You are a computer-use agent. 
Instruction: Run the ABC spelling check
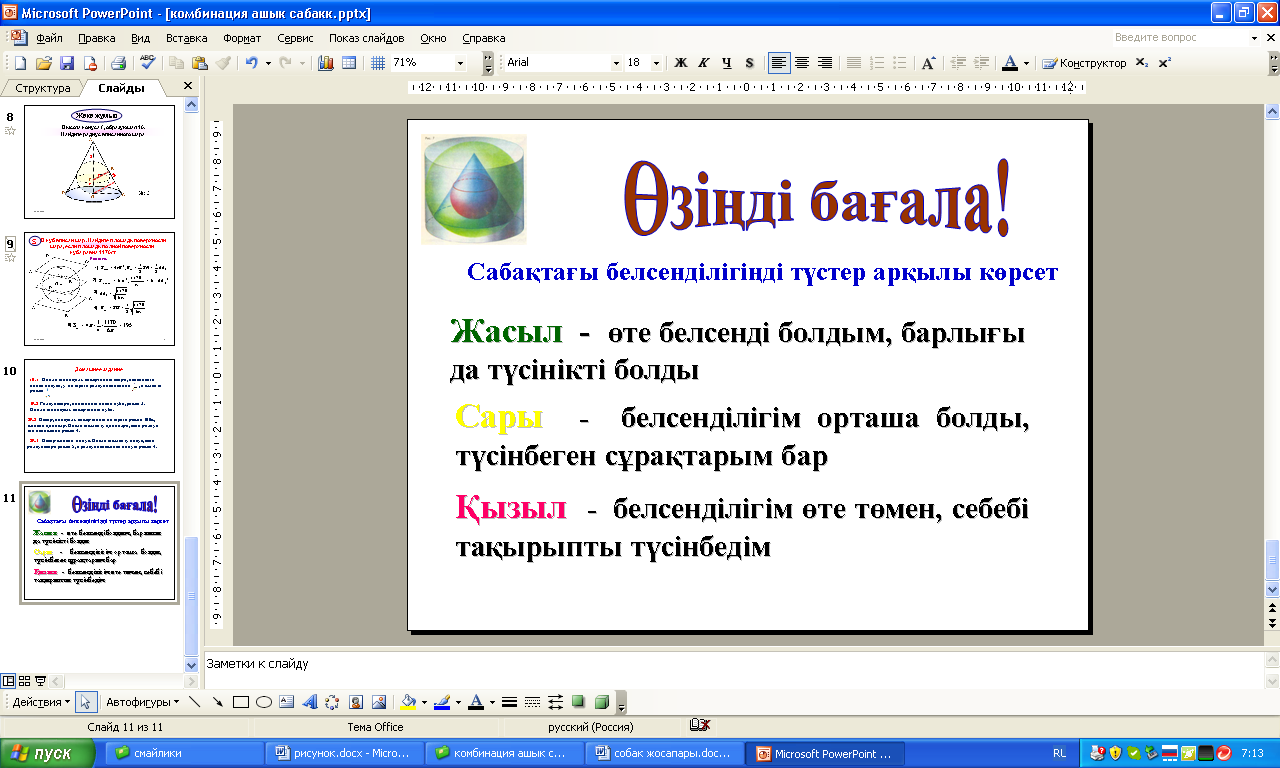pos(148,63)
